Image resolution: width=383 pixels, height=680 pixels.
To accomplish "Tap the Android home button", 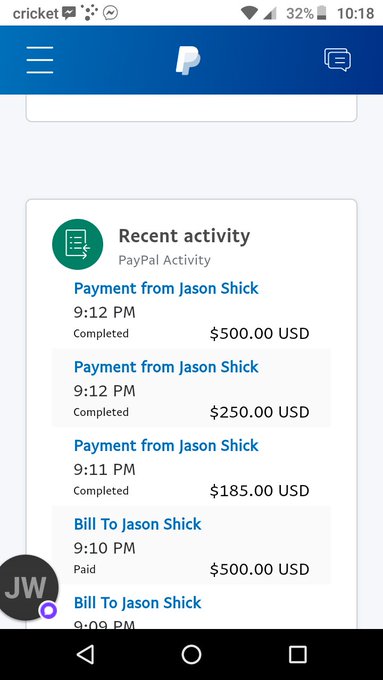I will coord(191,654).
